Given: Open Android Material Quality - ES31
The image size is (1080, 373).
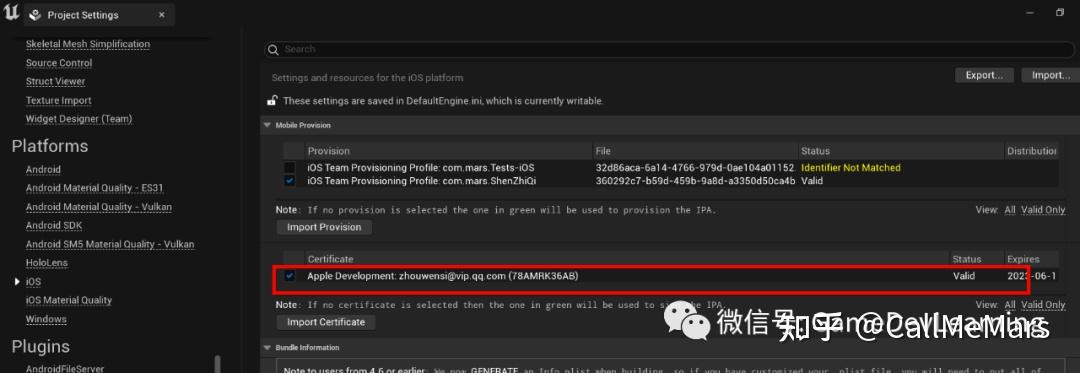Looking at the screenshot, I should coord(94,188).
